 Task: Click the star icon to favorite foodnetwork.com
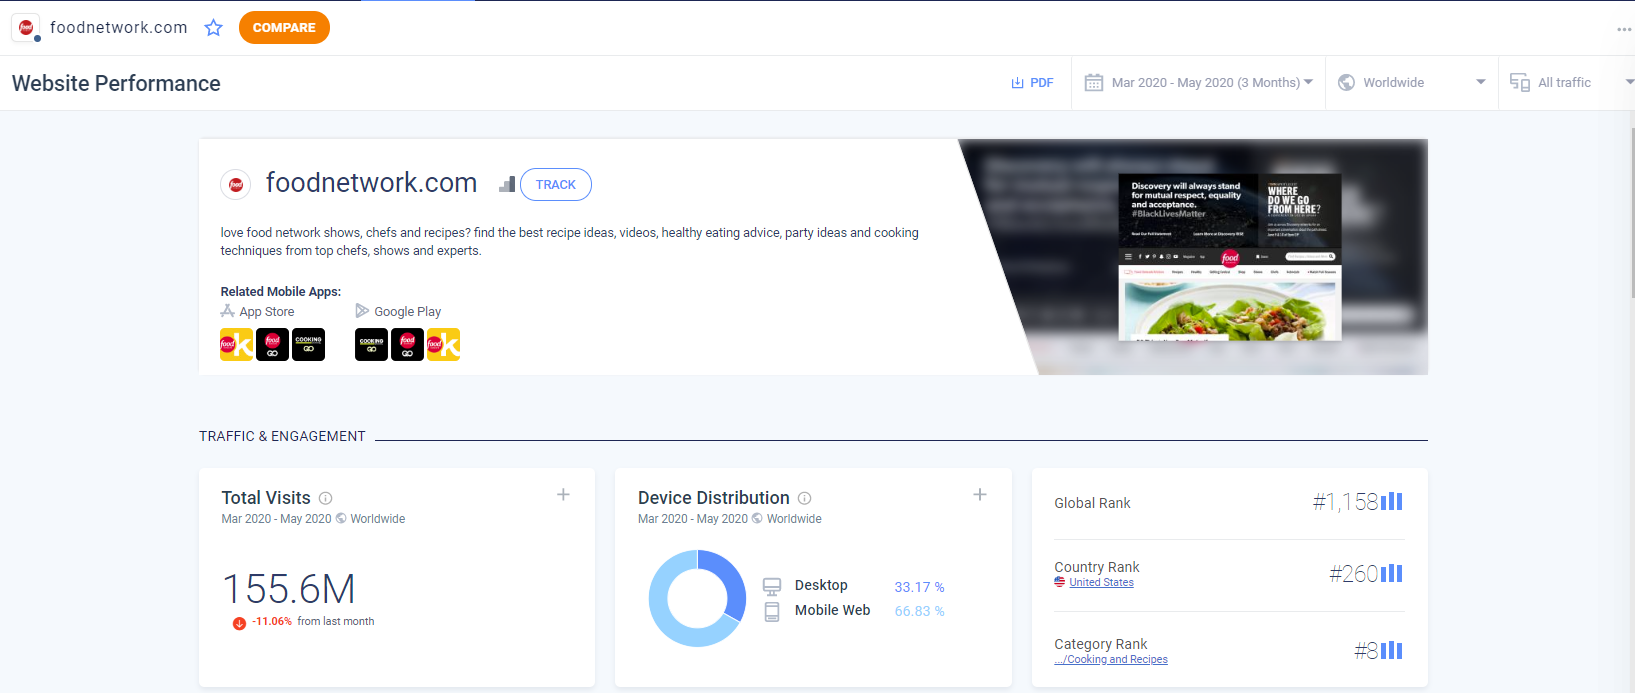click(213, 28)
